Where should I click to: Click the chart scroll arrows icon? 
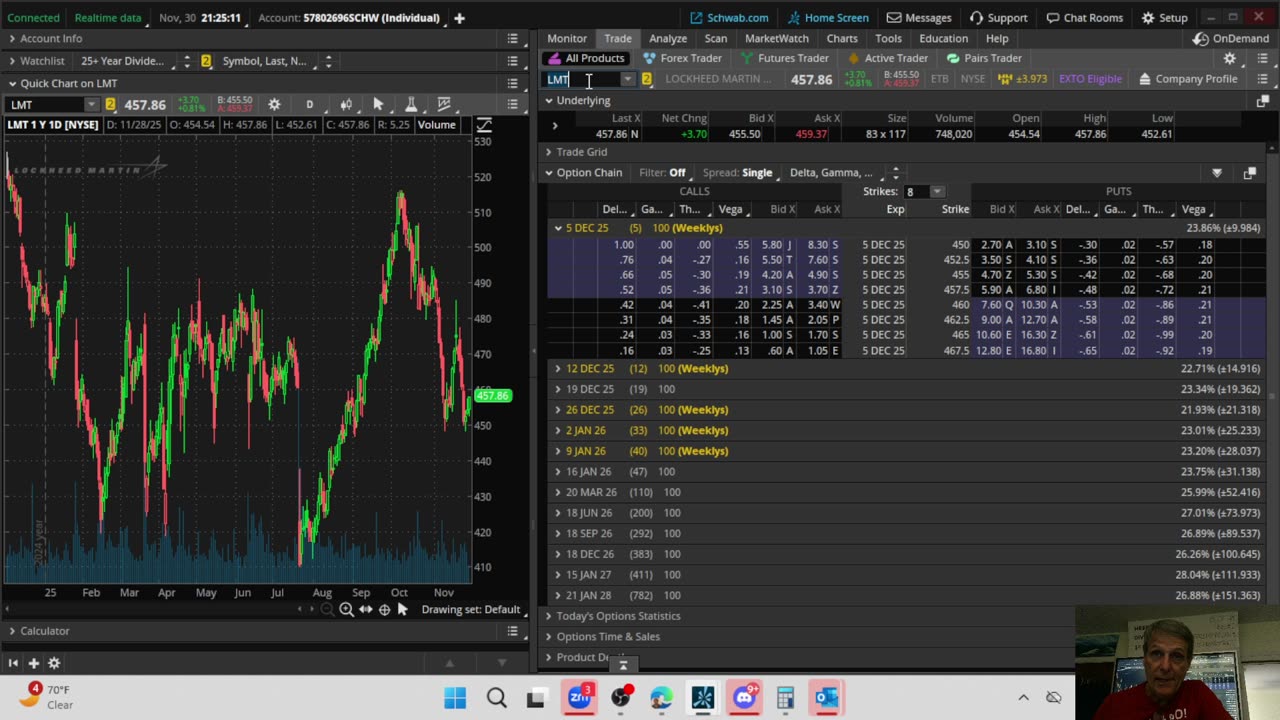366,609
